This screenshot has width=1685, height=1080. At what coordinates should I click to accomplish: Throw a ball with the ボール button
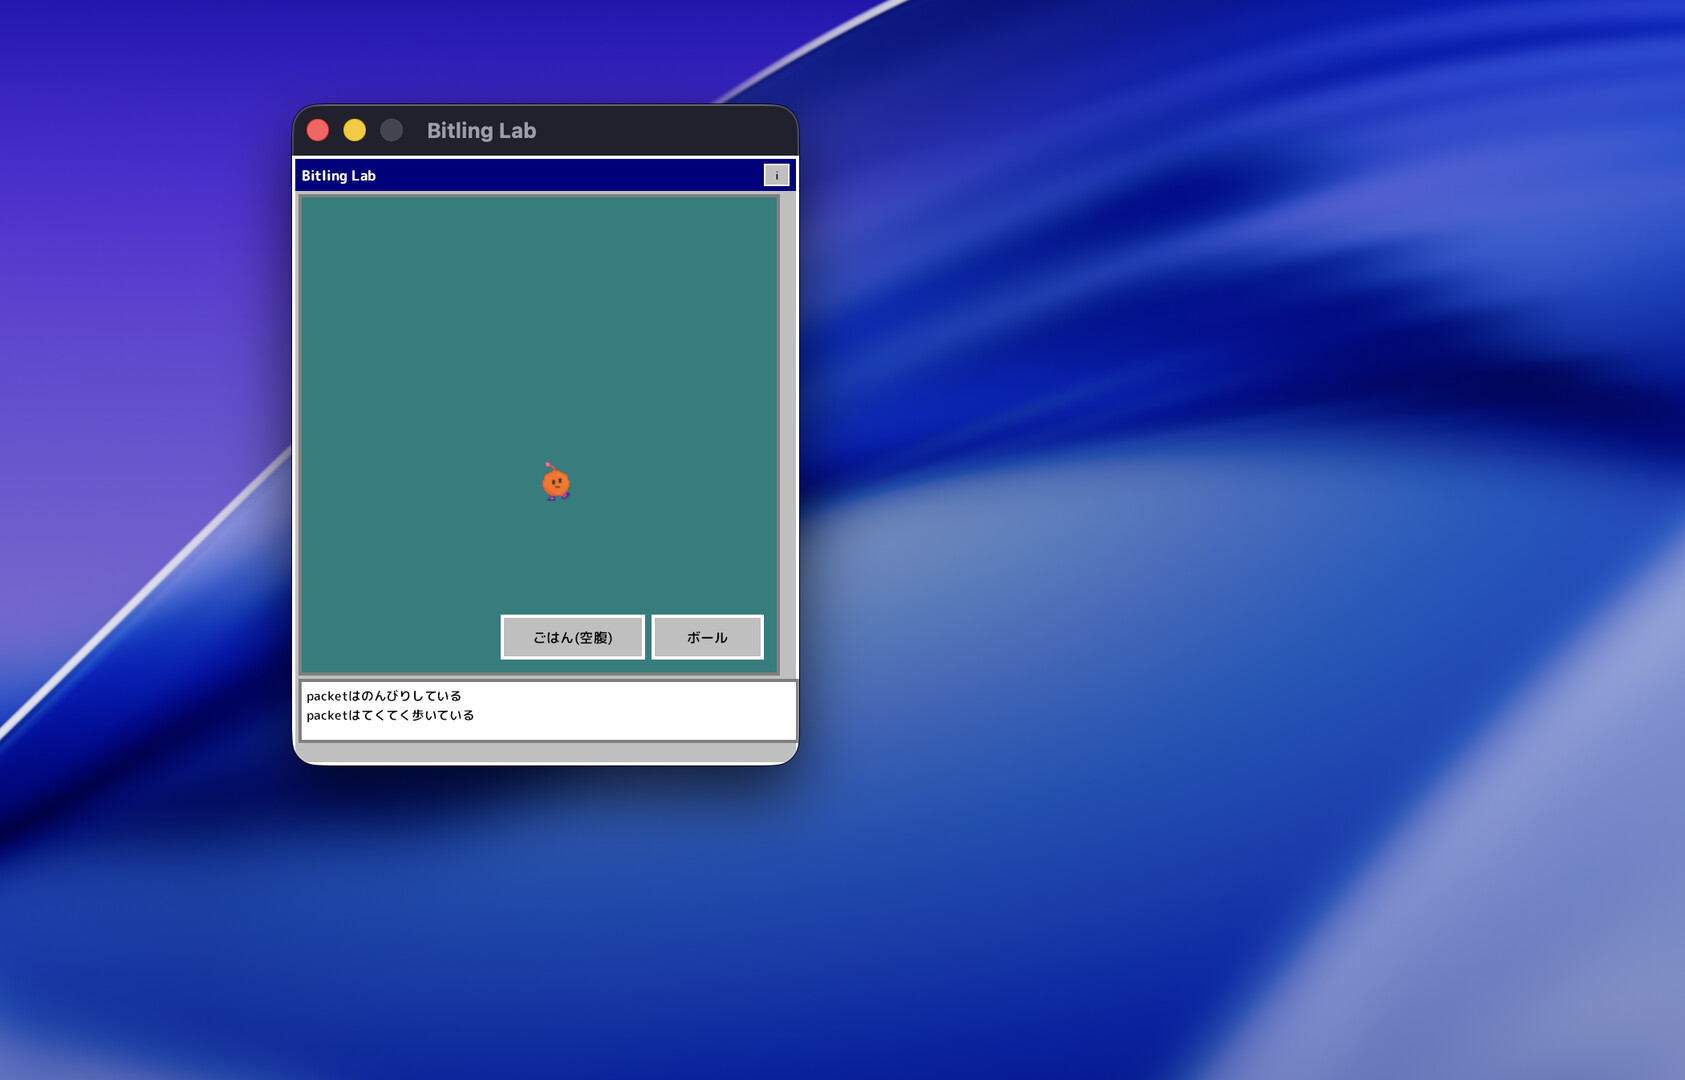[707, 637]
